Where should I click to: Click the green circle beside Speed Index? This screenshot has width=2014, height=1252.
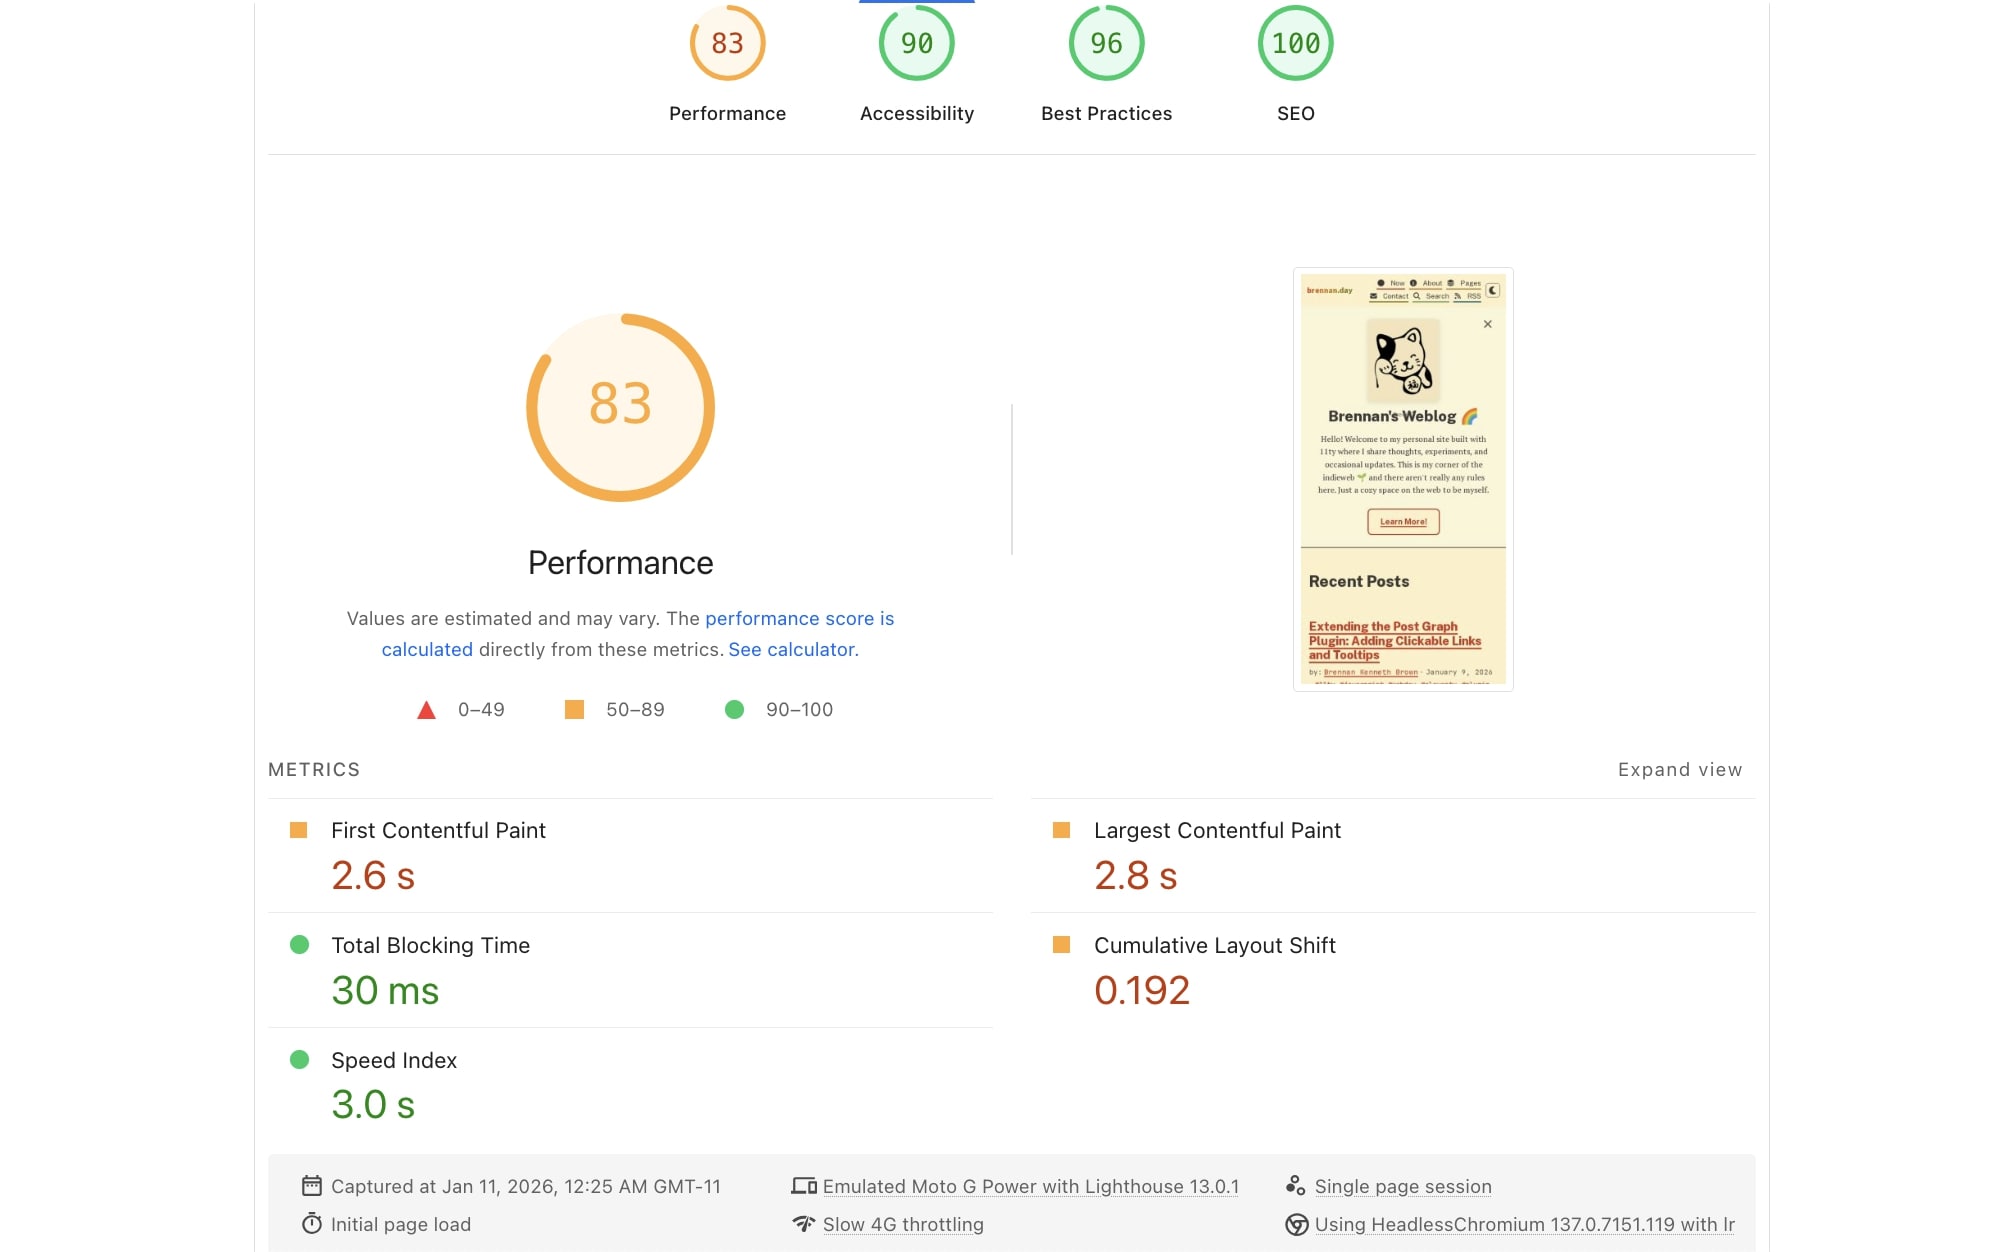299,1059
